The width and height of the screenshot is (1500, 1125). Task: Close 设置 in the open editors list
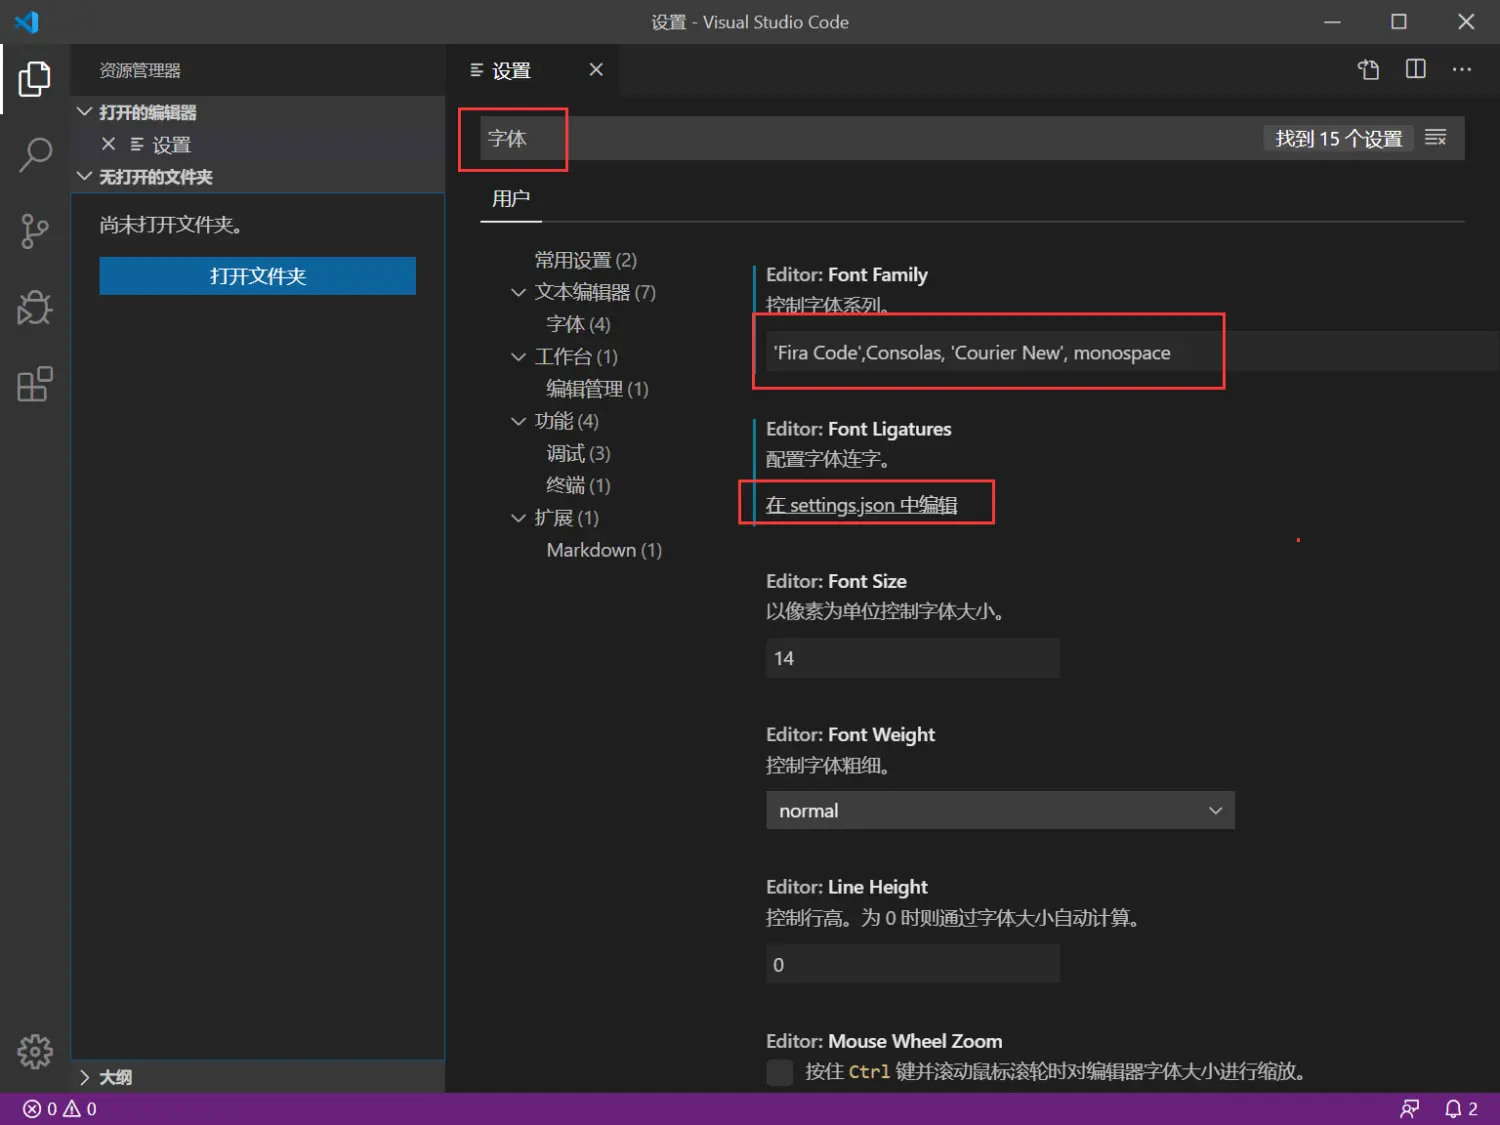click(109, 144)
